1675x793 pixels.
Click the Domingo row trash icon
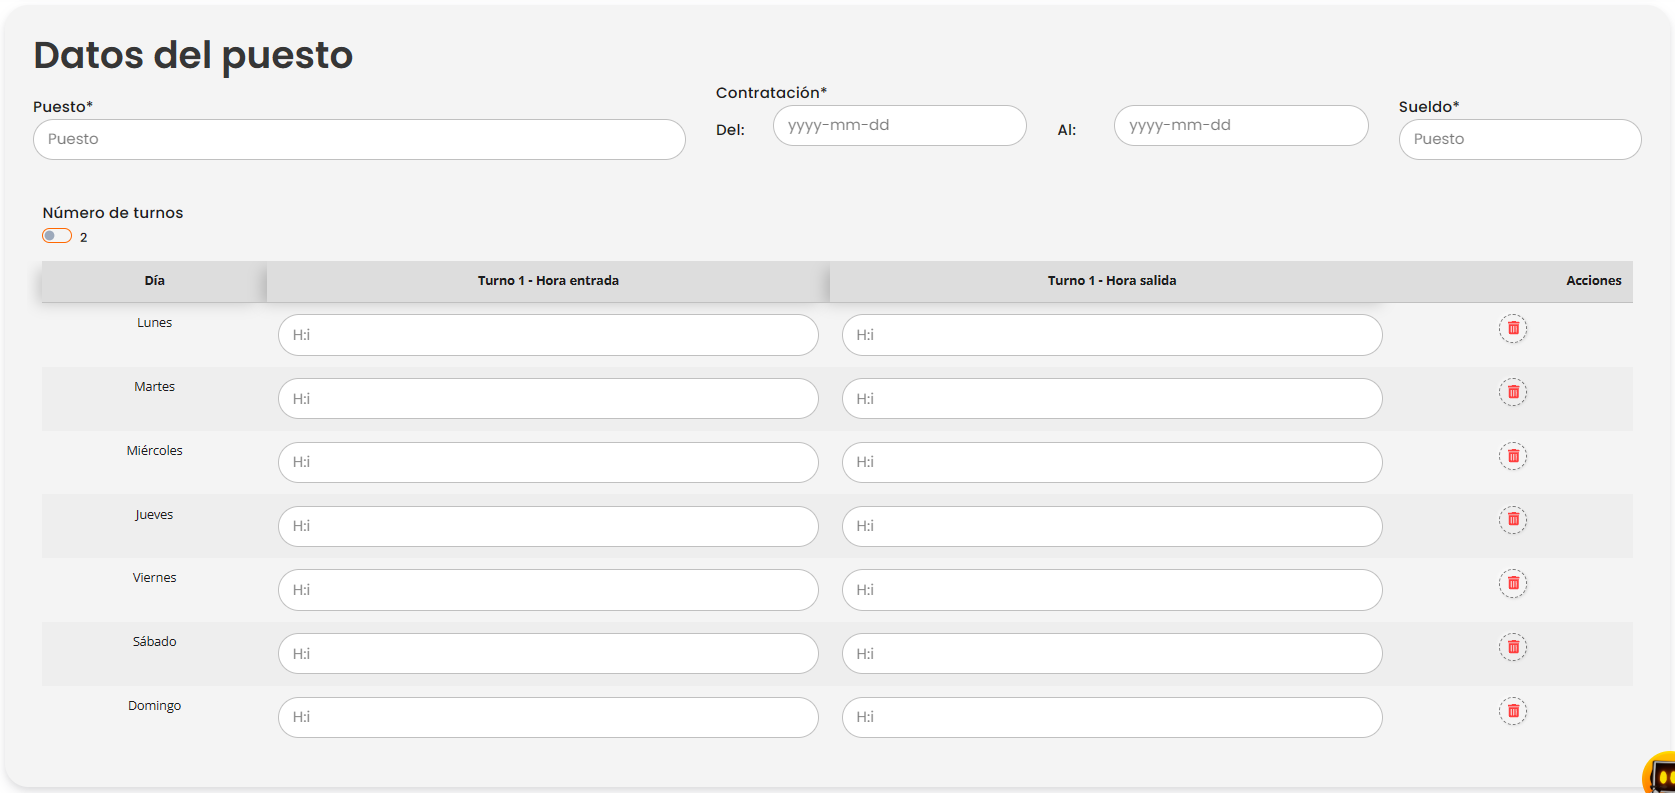(1512, 711)
